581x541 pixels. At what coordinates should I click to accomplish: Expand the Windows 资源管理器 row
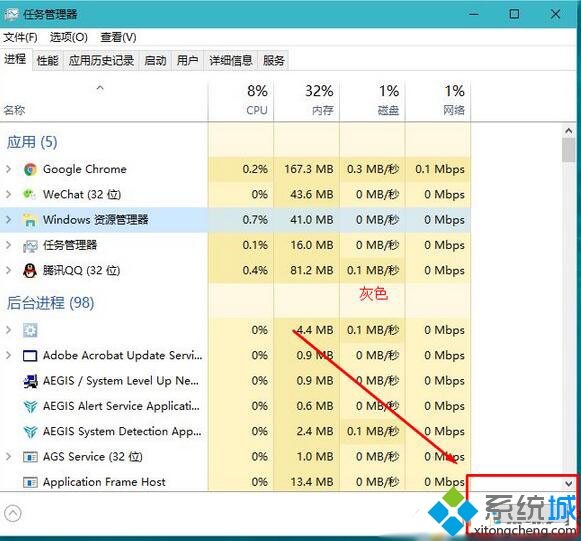click(x=9, y=220)
